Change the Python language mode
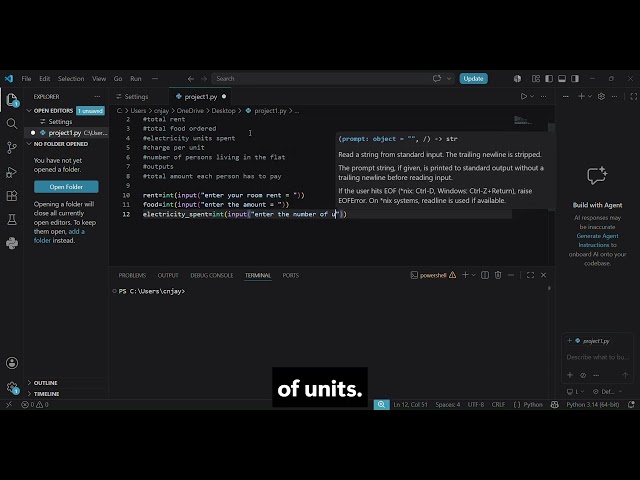This screenshot has height=480, width=640. point(533,404)
